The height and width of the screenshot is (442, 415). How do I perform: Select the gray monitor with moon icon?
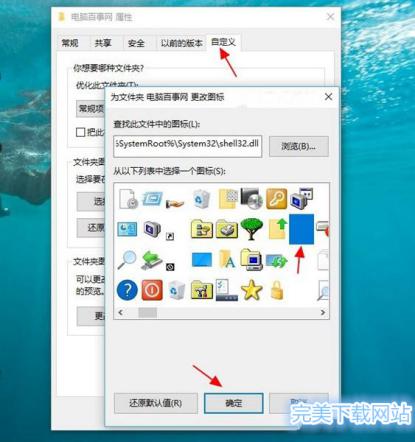coord(152,229)
